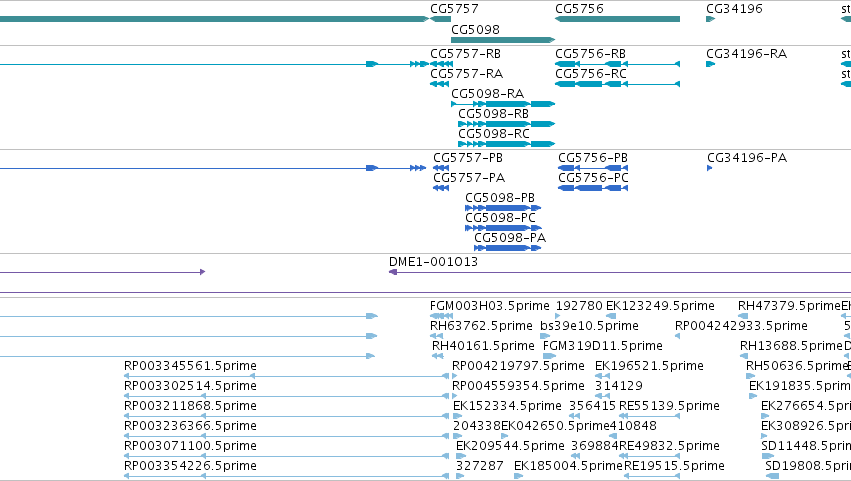
Task: Select transcript CG5098-RA
Action: click(487, 94)
